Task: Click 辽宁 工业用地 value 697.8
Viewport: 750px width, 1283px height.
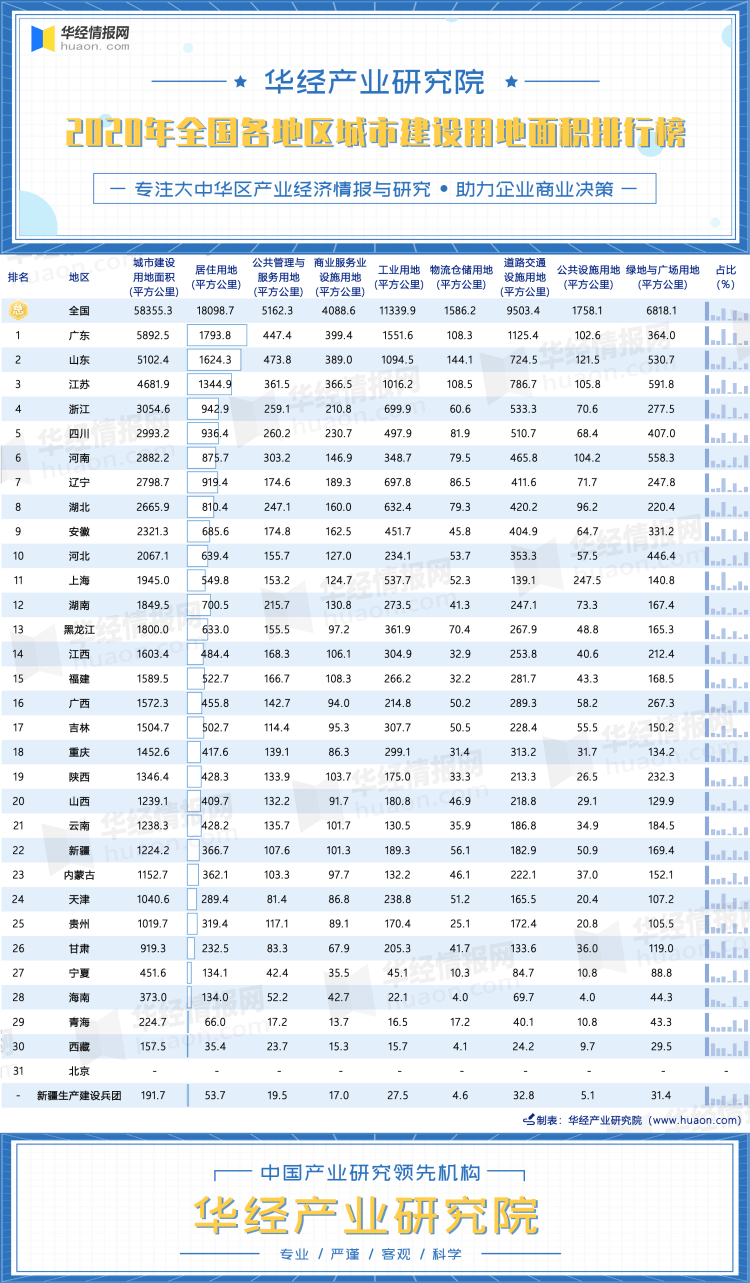Action: click(398, 482)
